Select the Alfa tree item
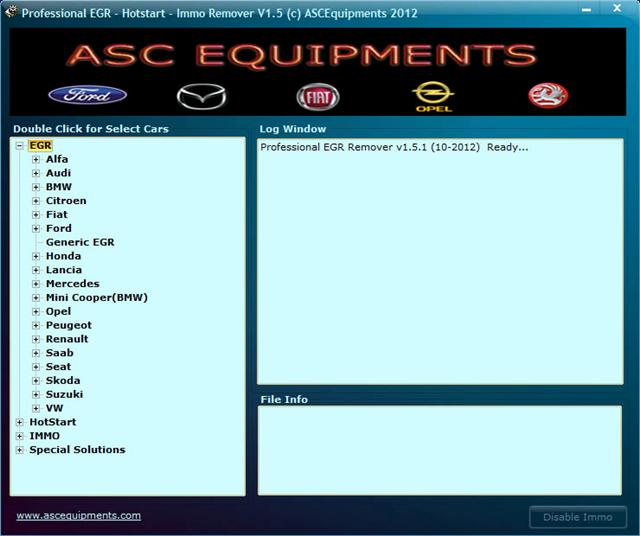Image resolution: width=640 pixels, height=536 pixels. (x=57, y=159)
